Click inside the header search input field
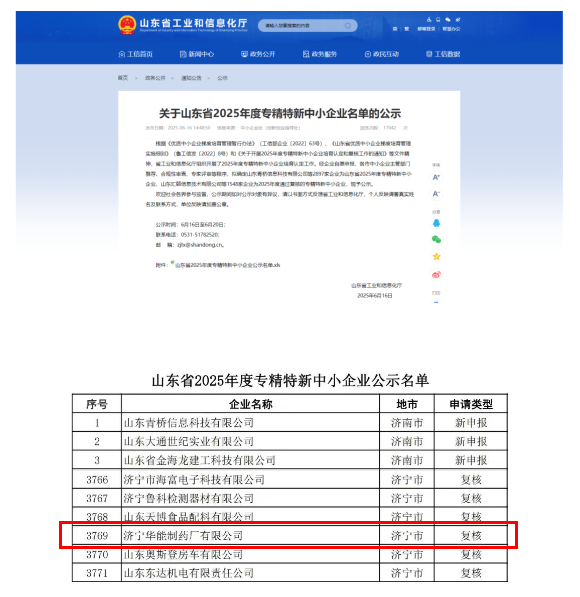 point(307,26)
